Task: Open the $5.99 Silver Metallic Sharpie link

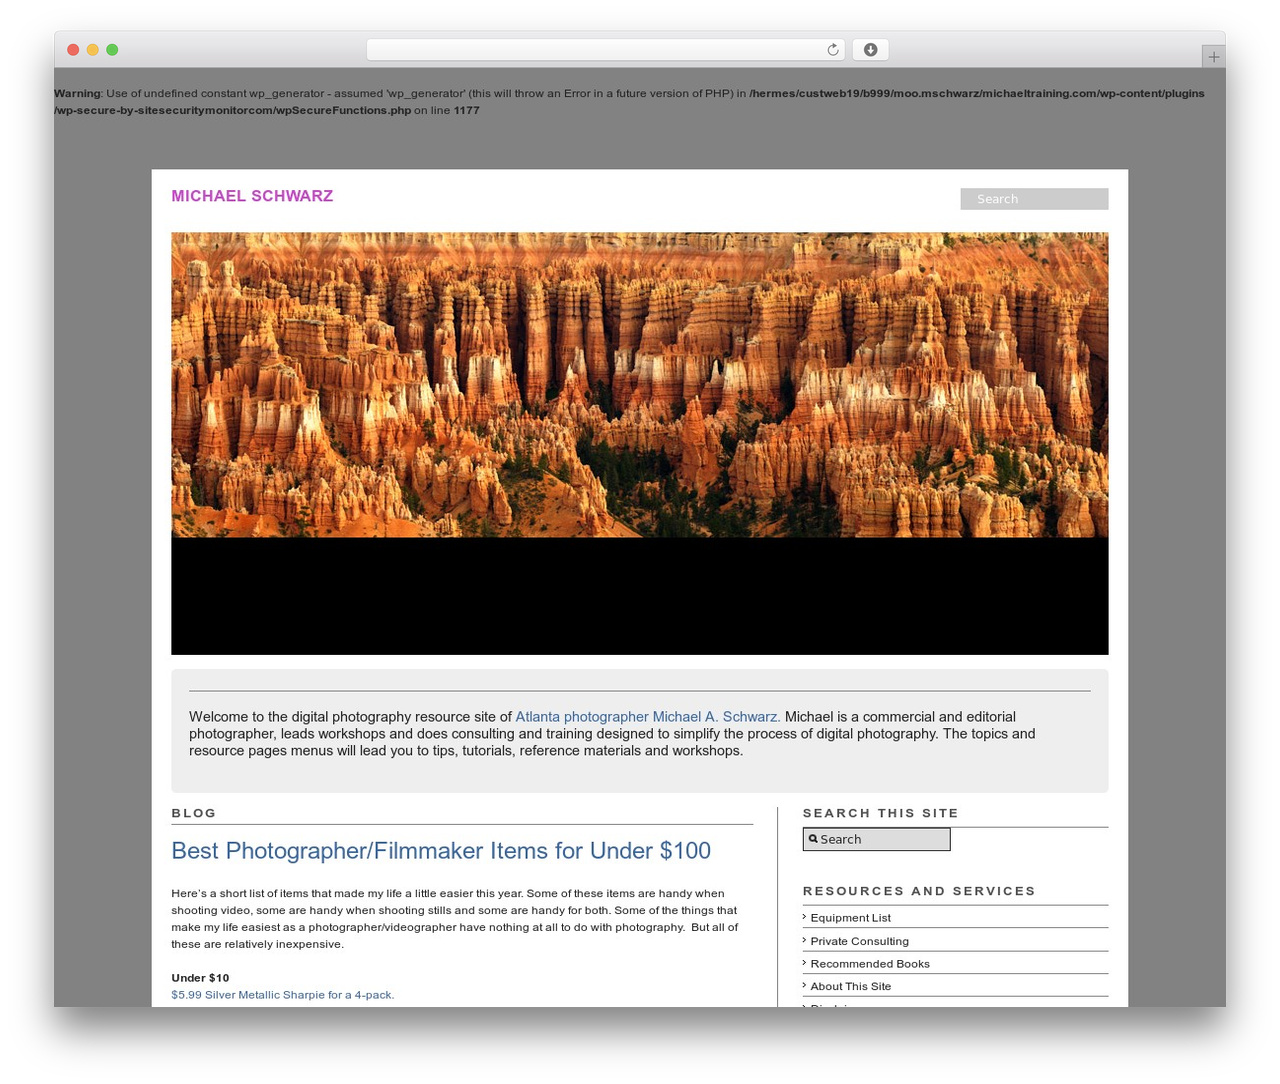Action: (283, 995)
